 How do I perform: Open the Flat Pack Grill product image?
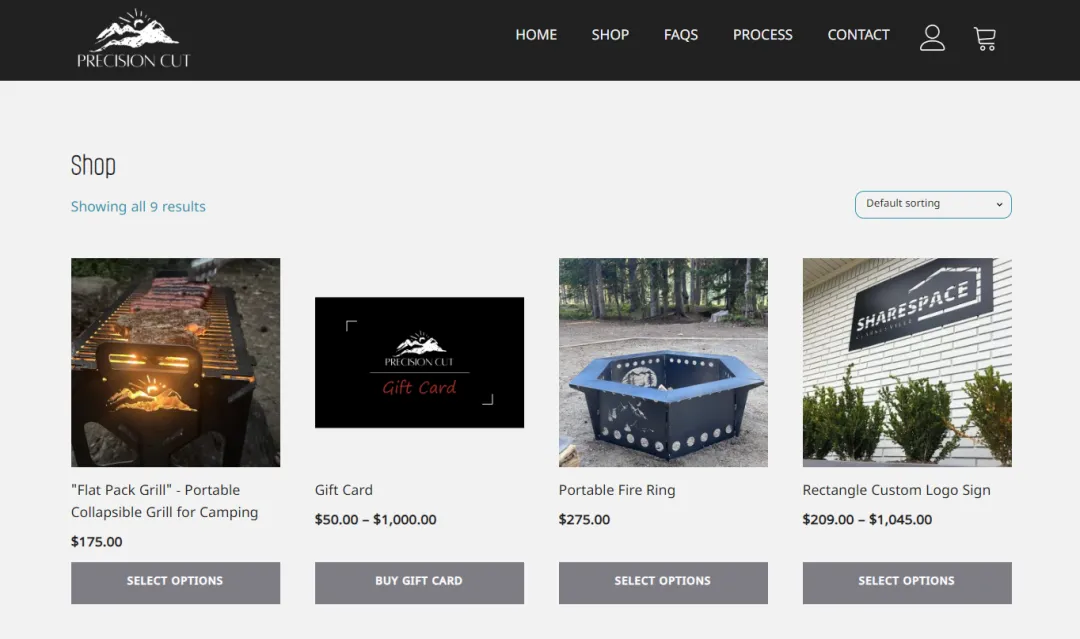pos(176,362)
